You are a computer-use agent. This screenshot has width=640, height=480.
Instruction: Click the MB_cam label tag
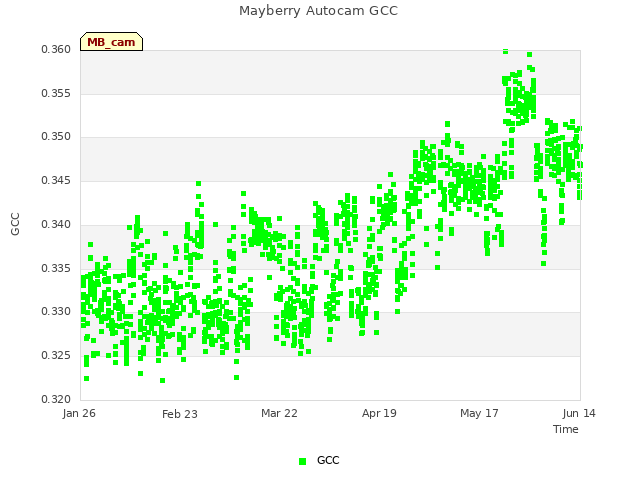coord(111,42)
